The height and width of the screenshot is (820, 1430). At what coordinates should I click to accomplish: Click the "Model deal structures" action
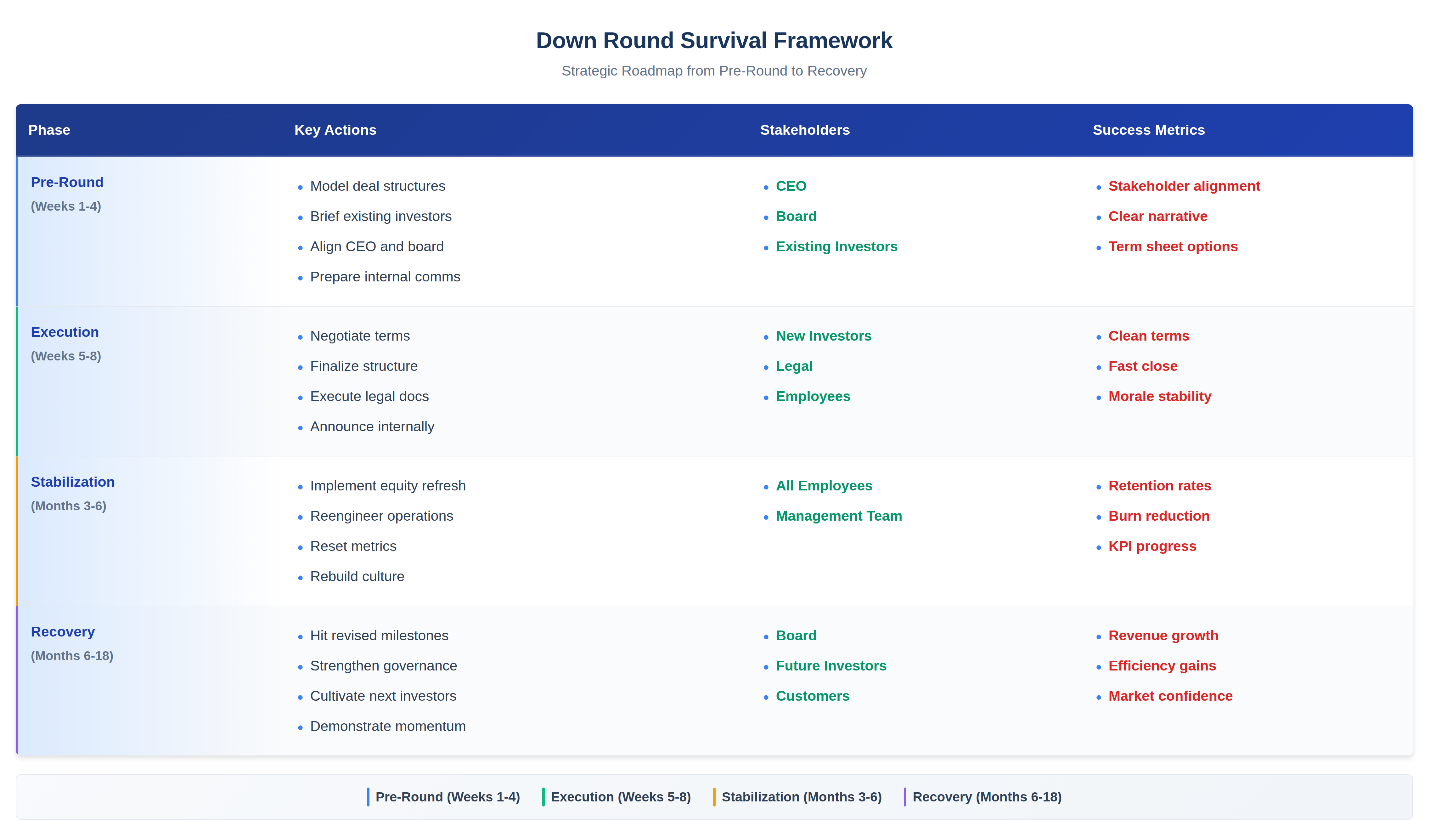[x=377, y=186]
